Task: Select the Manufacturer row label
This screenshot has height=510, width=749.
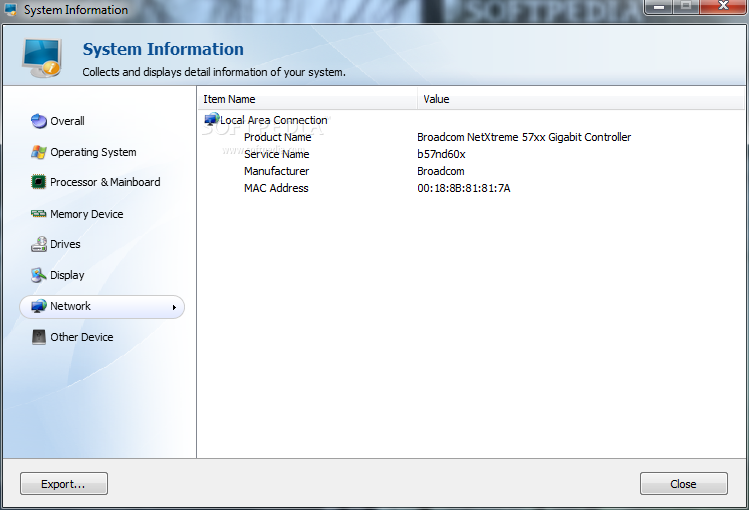Action: 277,171
